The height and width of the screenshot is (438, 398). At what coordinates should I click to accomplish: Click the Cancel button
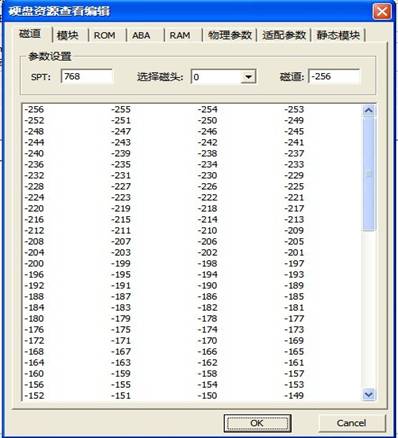click(351, 423)
